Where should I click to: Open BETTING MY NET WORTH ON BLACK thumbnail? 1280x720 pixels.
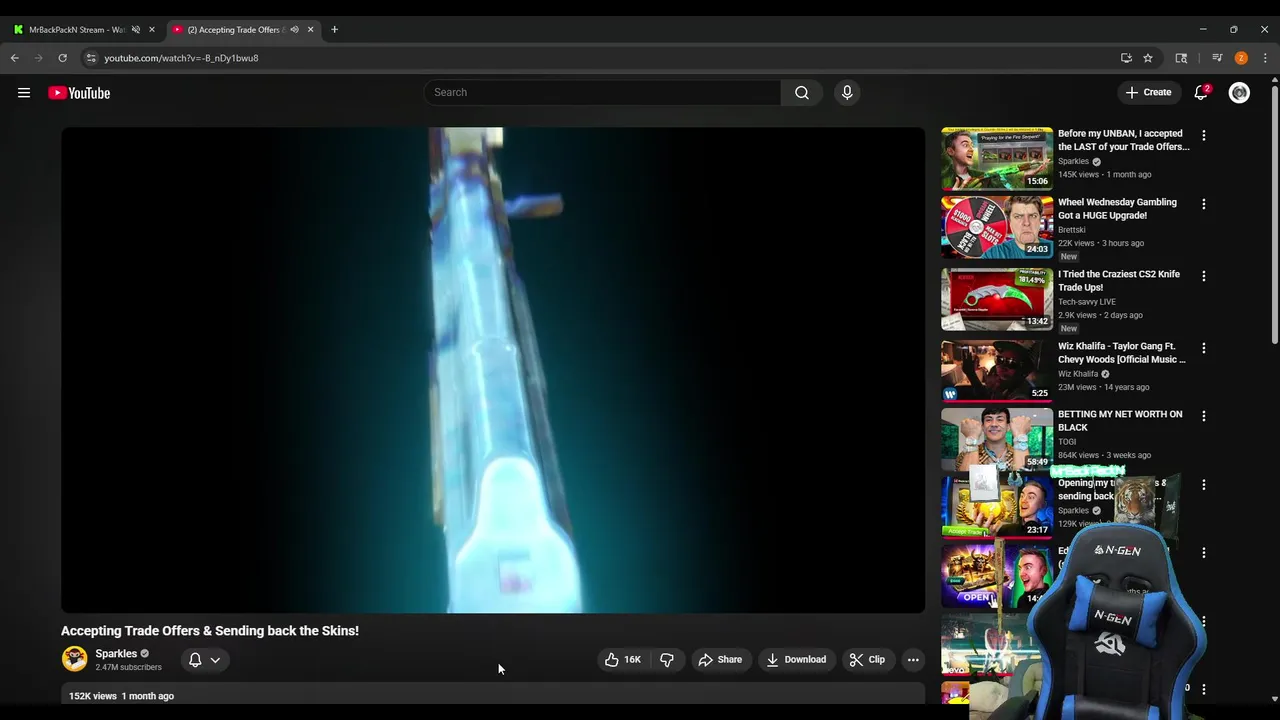[997, 438]
